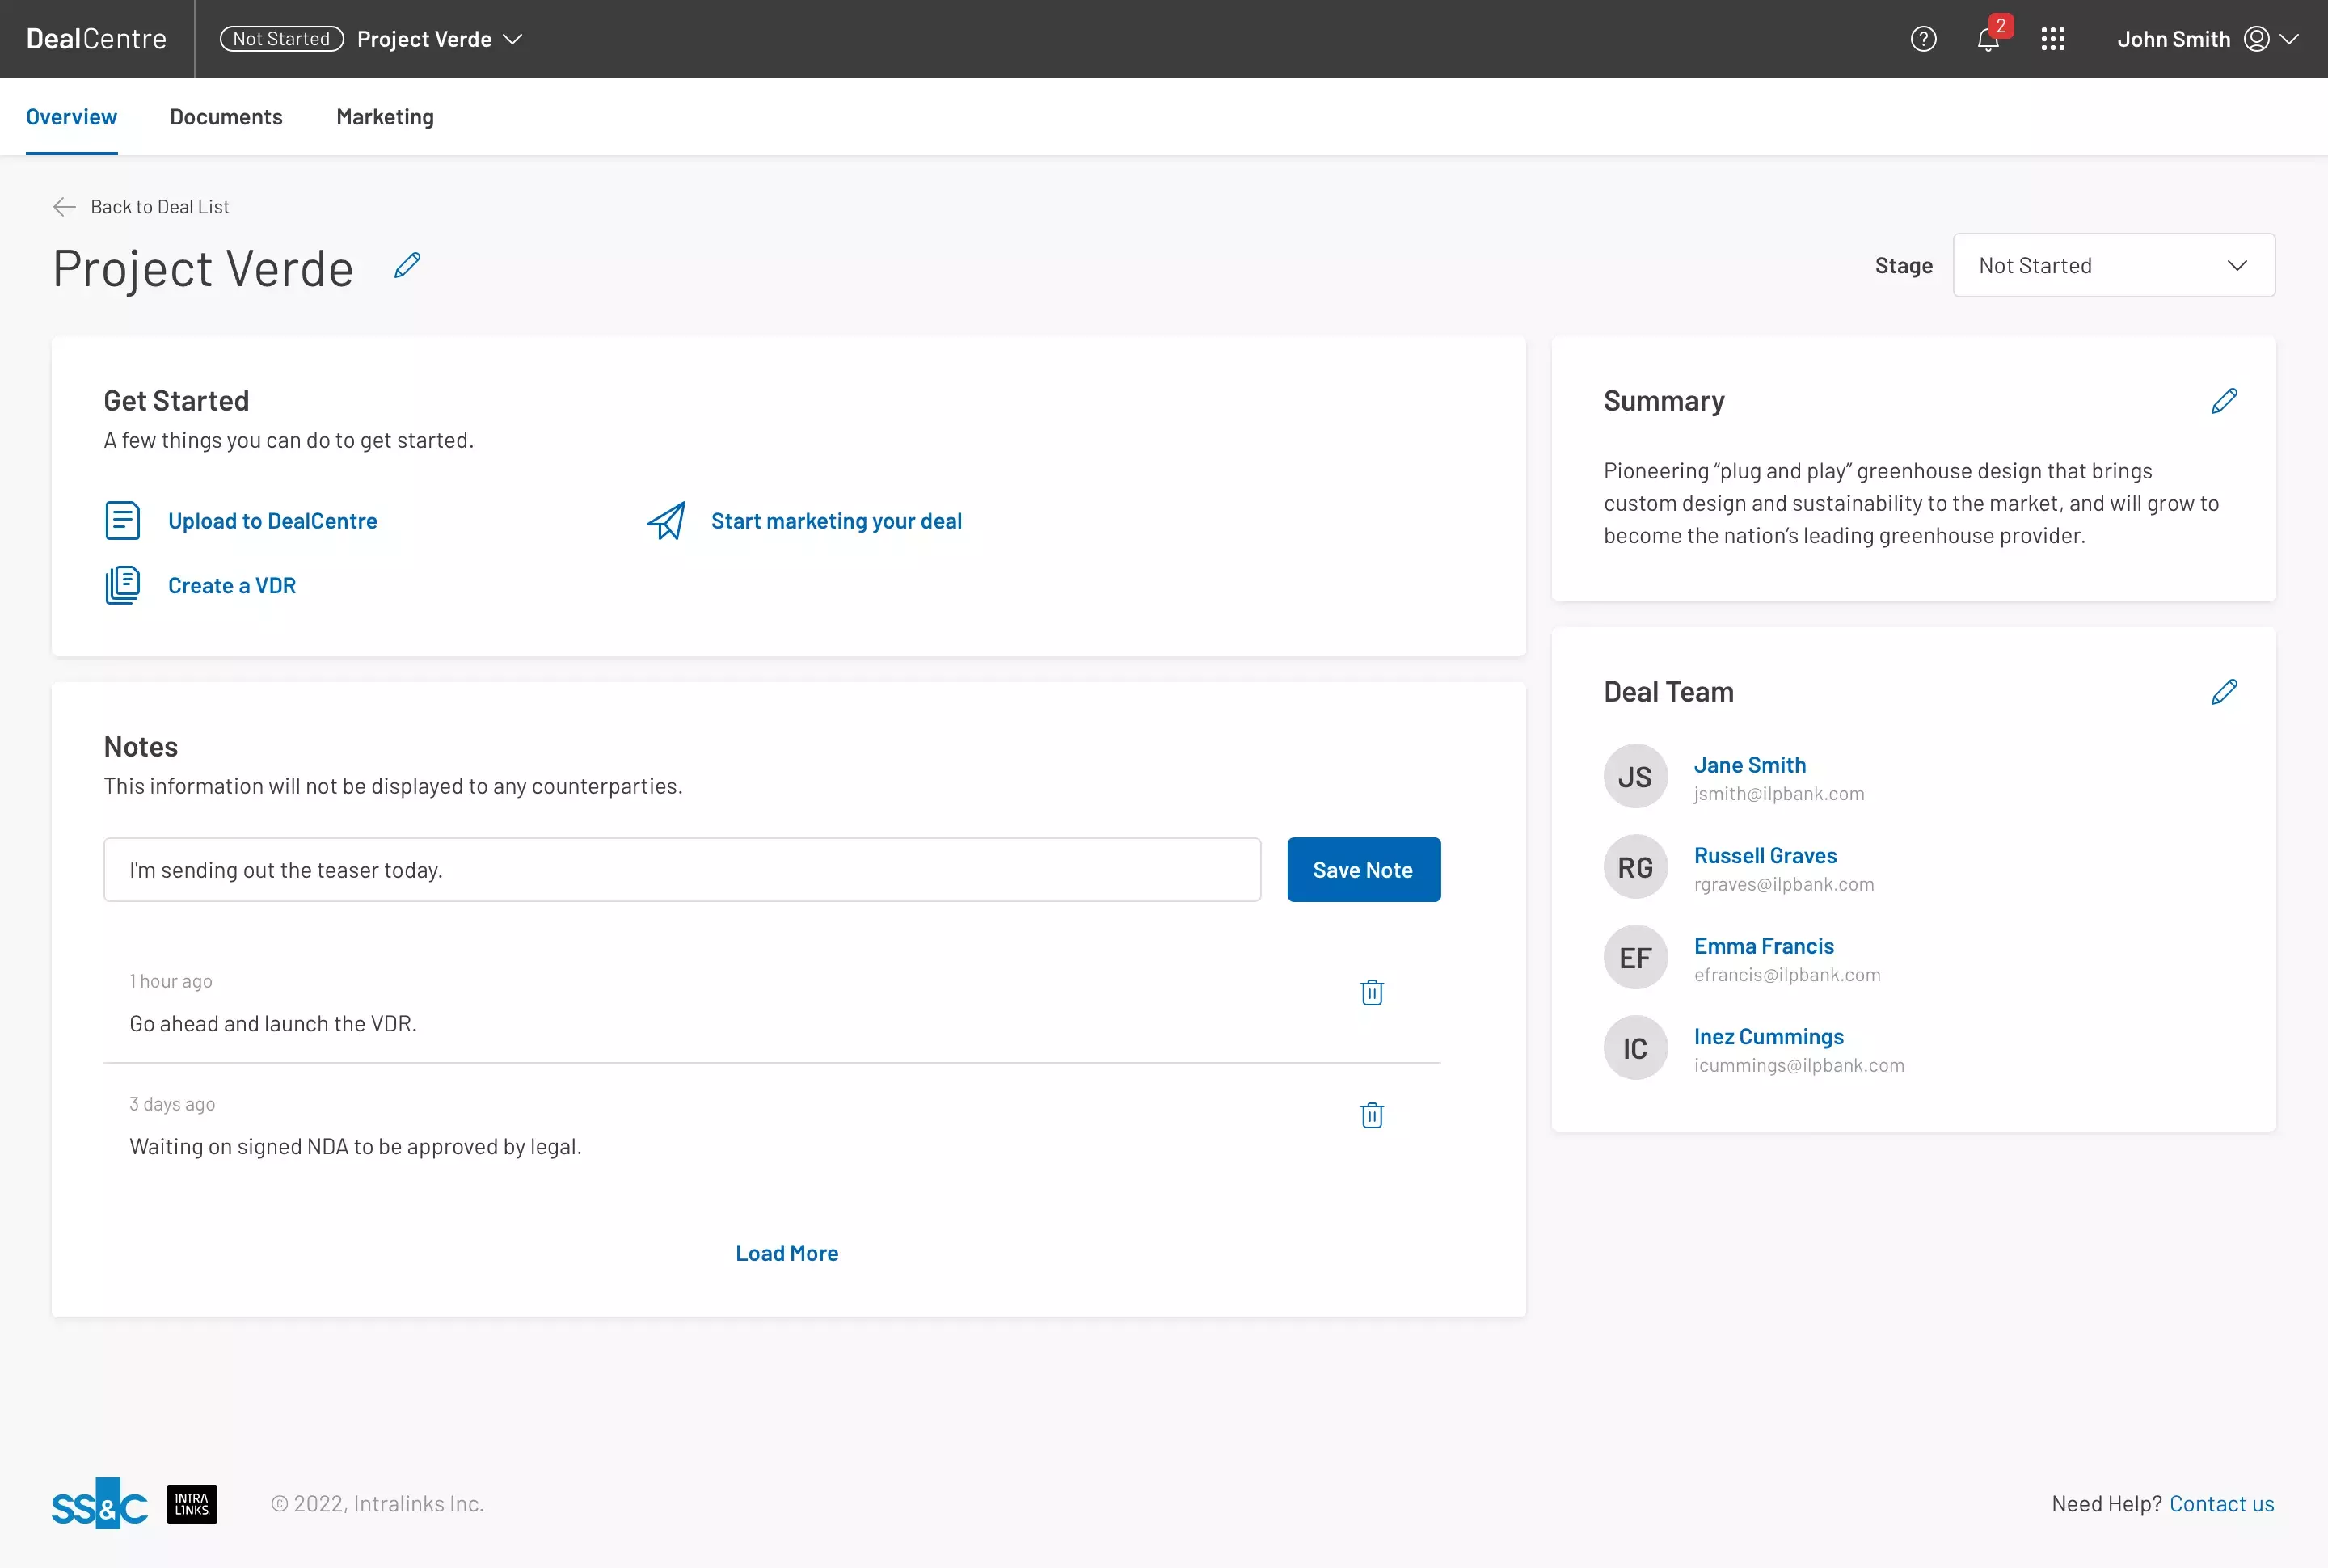Click the Deal Team edit pencil icon
The height and width of the screenshot is (1568, 2328).
coord(2224,692)
